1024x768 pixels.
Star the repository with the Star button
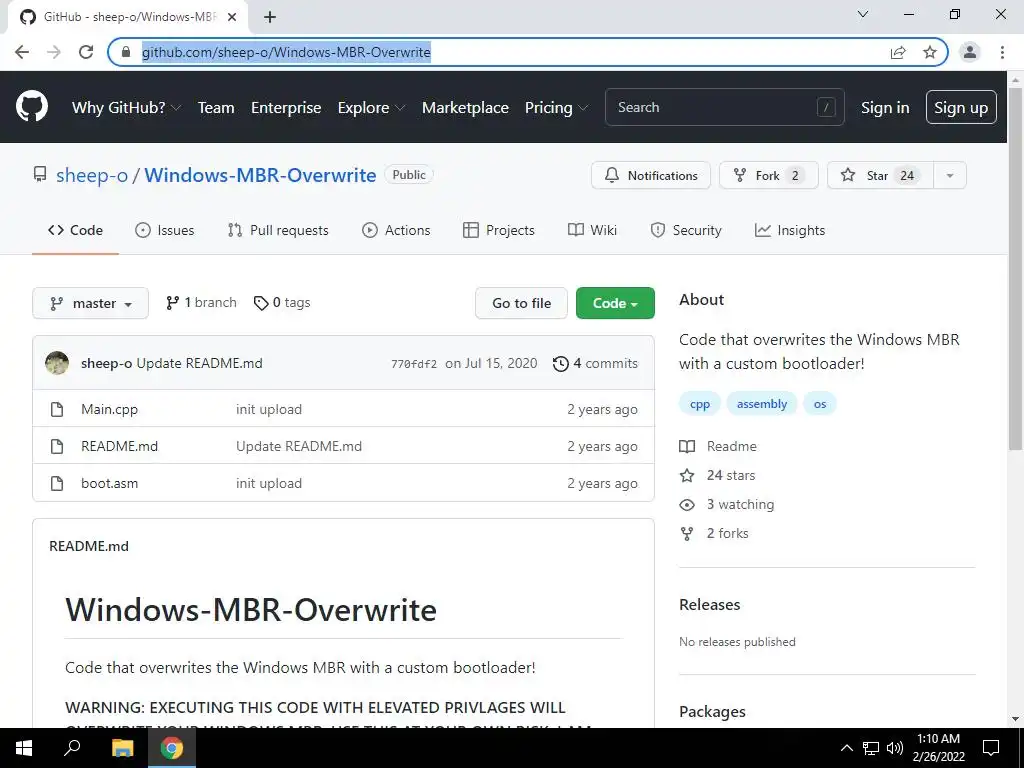[x=880, y=175]
